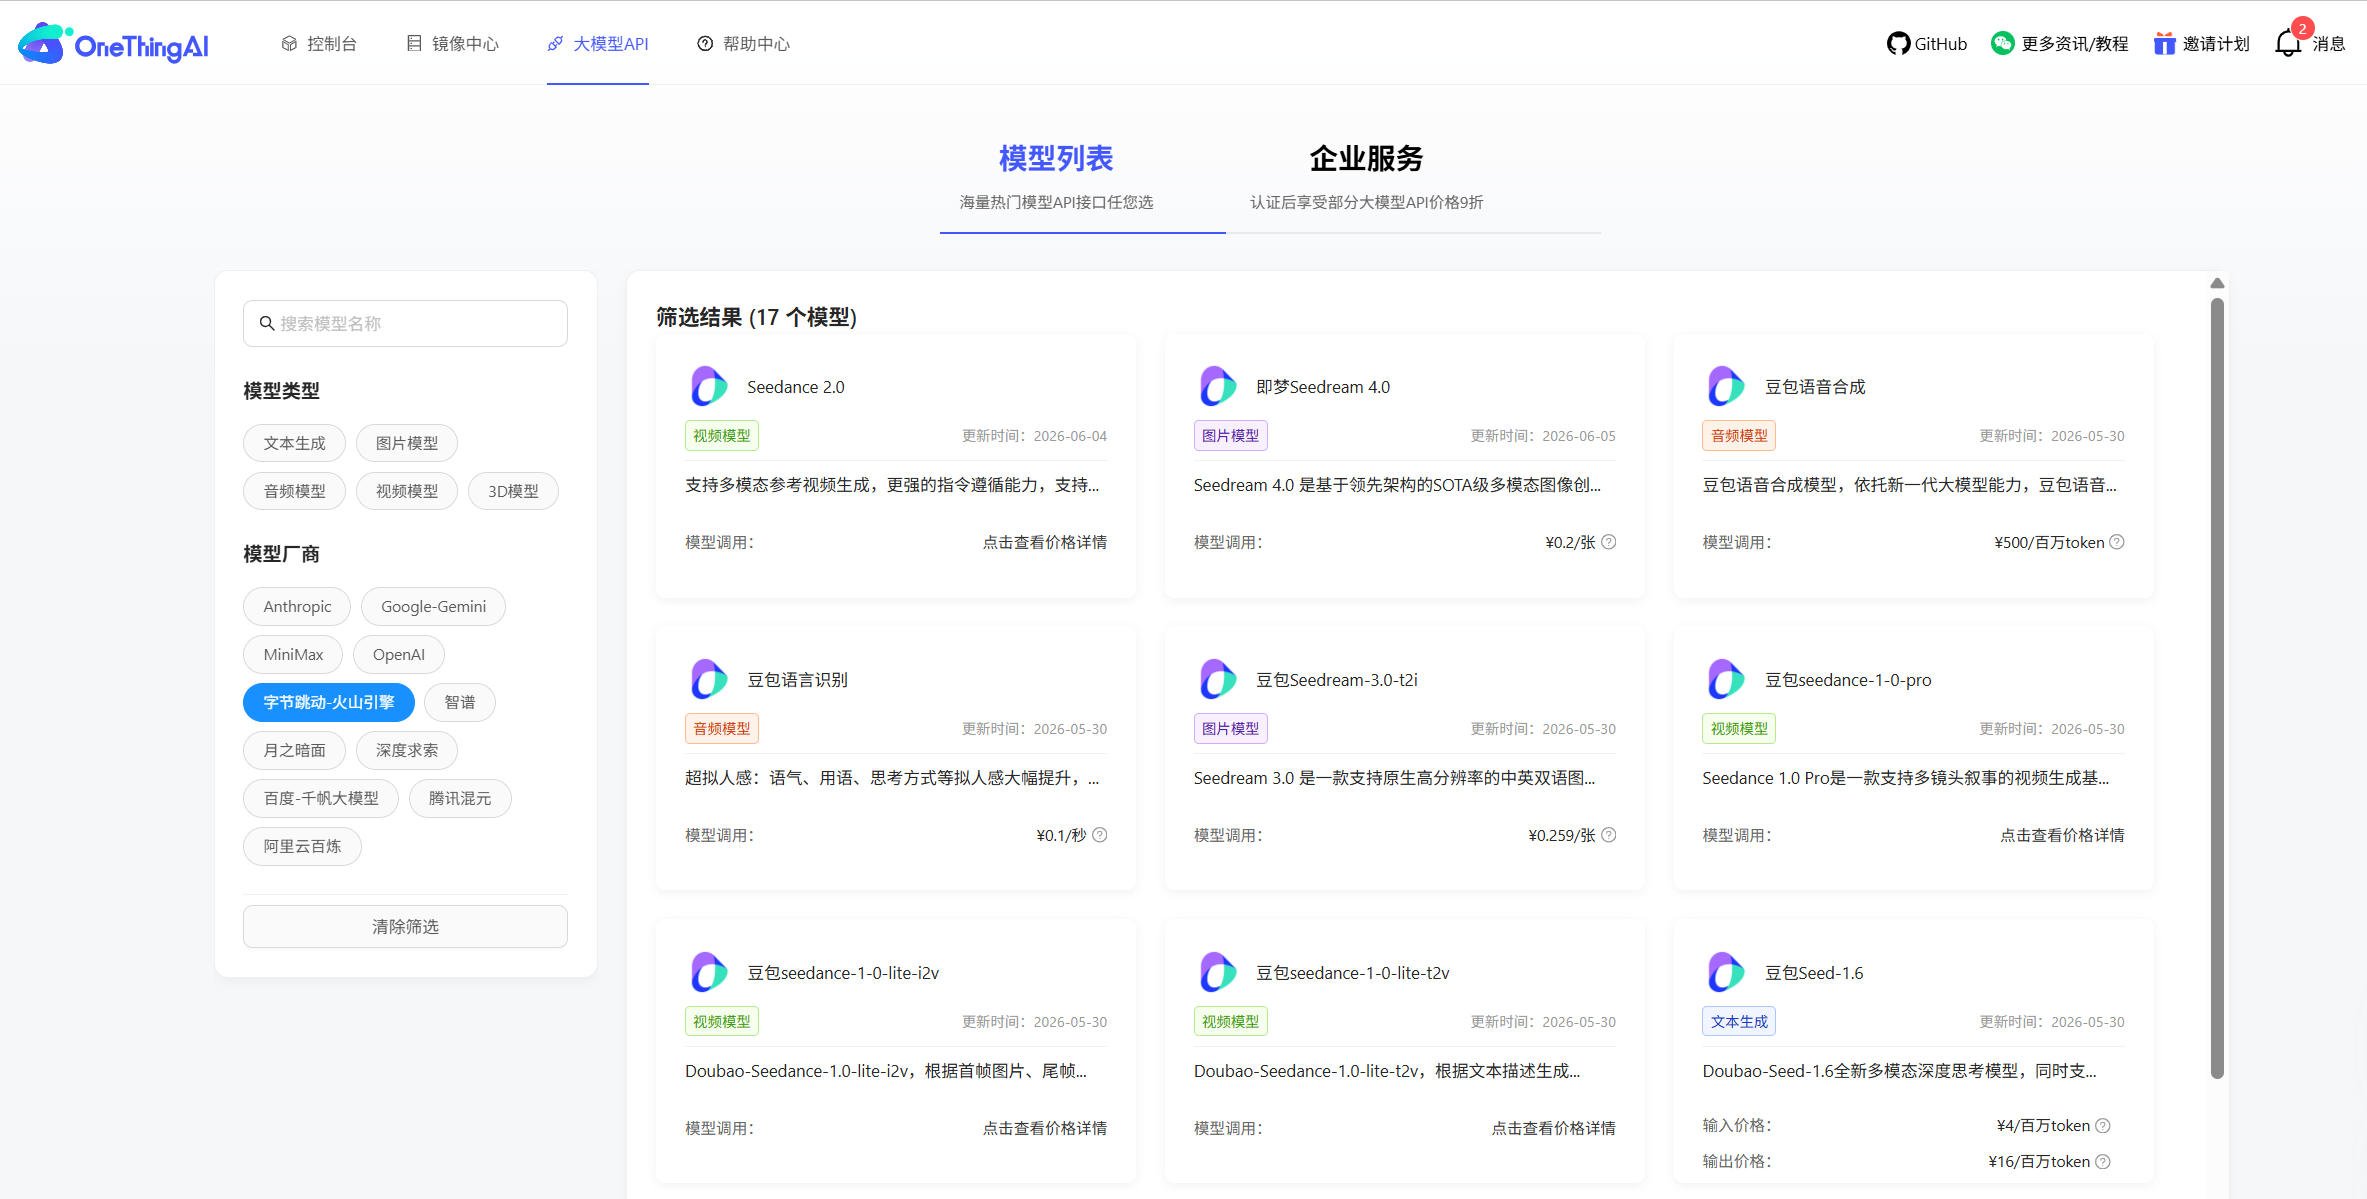This screenshot has height=1199, width=2367.
Task: Click the Seedance 2.0 model logo
Action: tap(709, 387)
